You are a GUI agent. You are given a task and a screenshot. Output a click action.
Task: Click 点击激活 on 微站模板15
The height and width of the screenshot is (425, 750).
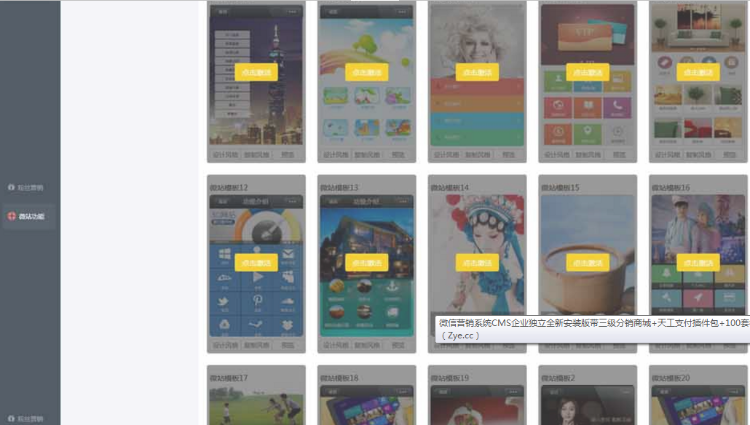tap(587, 263)
